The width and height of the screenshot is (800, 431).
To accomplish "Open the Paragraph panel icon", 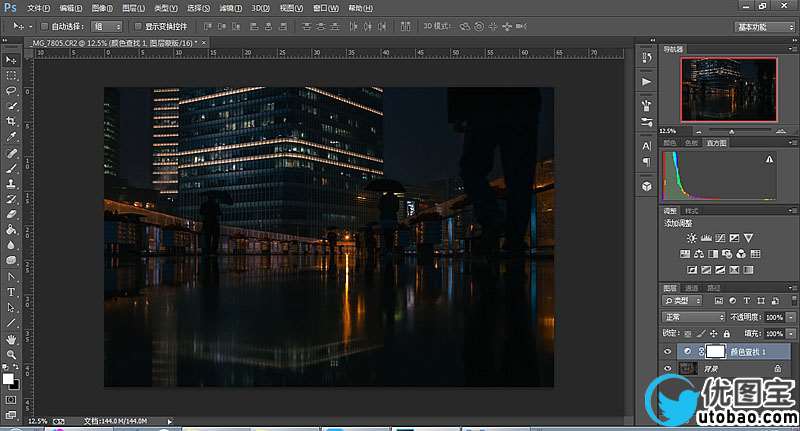I will pyautogui.click(x=646, y=162).
